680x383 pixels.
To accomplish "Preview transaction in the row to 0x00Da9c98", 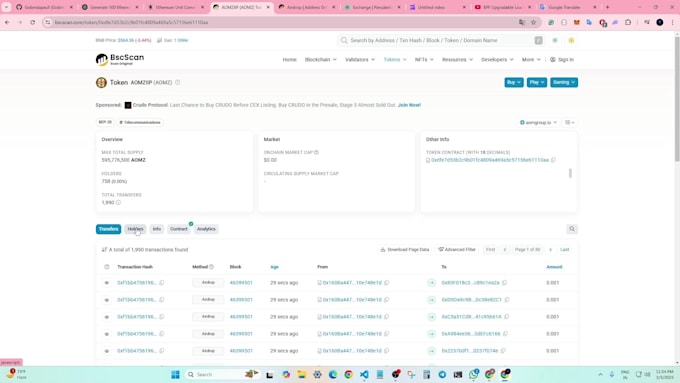I will (x=107, y=300).
